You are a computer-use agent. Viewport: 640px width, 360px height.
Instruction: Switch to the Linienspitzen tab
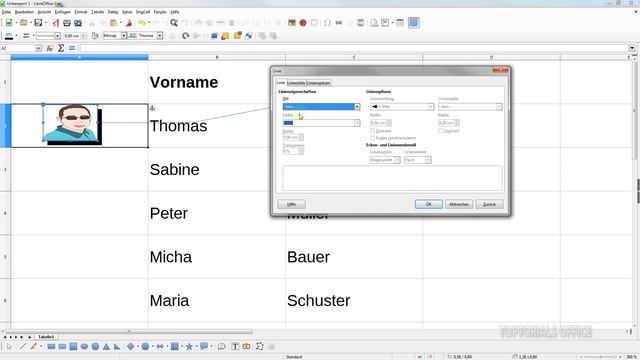click(x=318, y=83)
